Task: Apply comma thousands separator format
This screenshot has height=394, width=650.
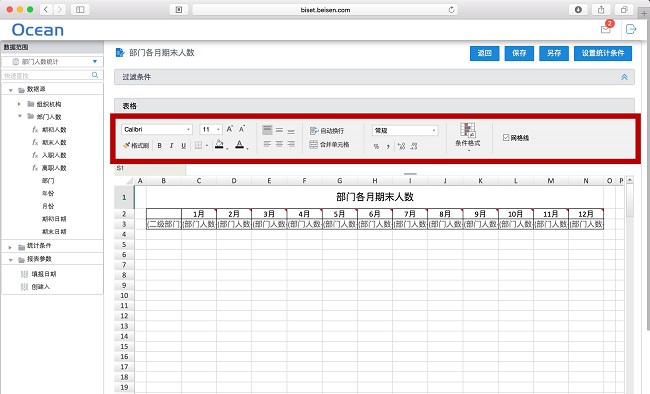Action: point(388,146)
